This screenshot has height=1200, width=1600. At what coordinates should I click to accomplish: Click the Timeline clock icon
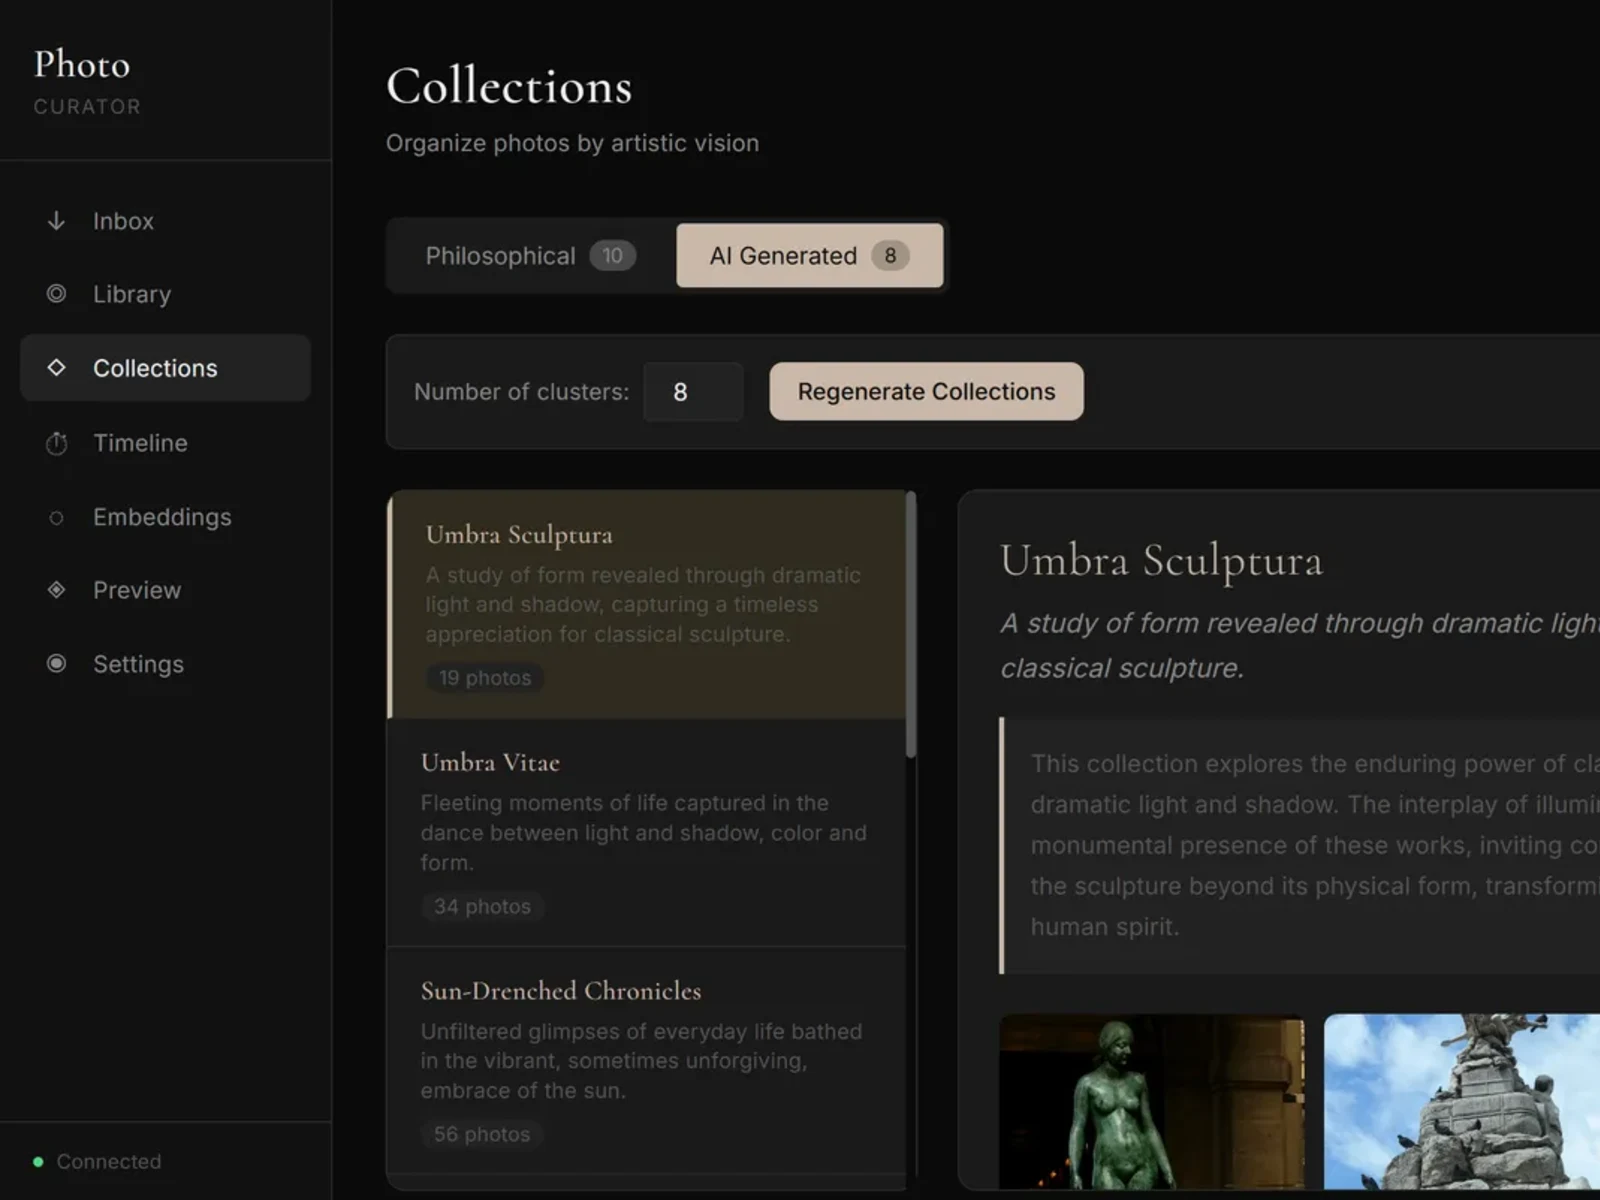tap(56, 442)
